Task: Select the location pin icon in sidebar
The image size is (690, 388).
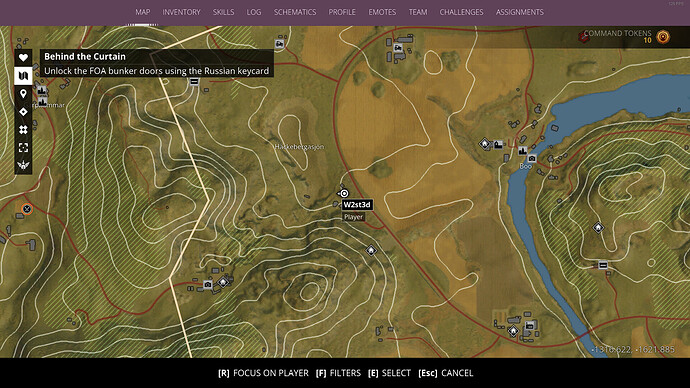Action: [23, 94]
